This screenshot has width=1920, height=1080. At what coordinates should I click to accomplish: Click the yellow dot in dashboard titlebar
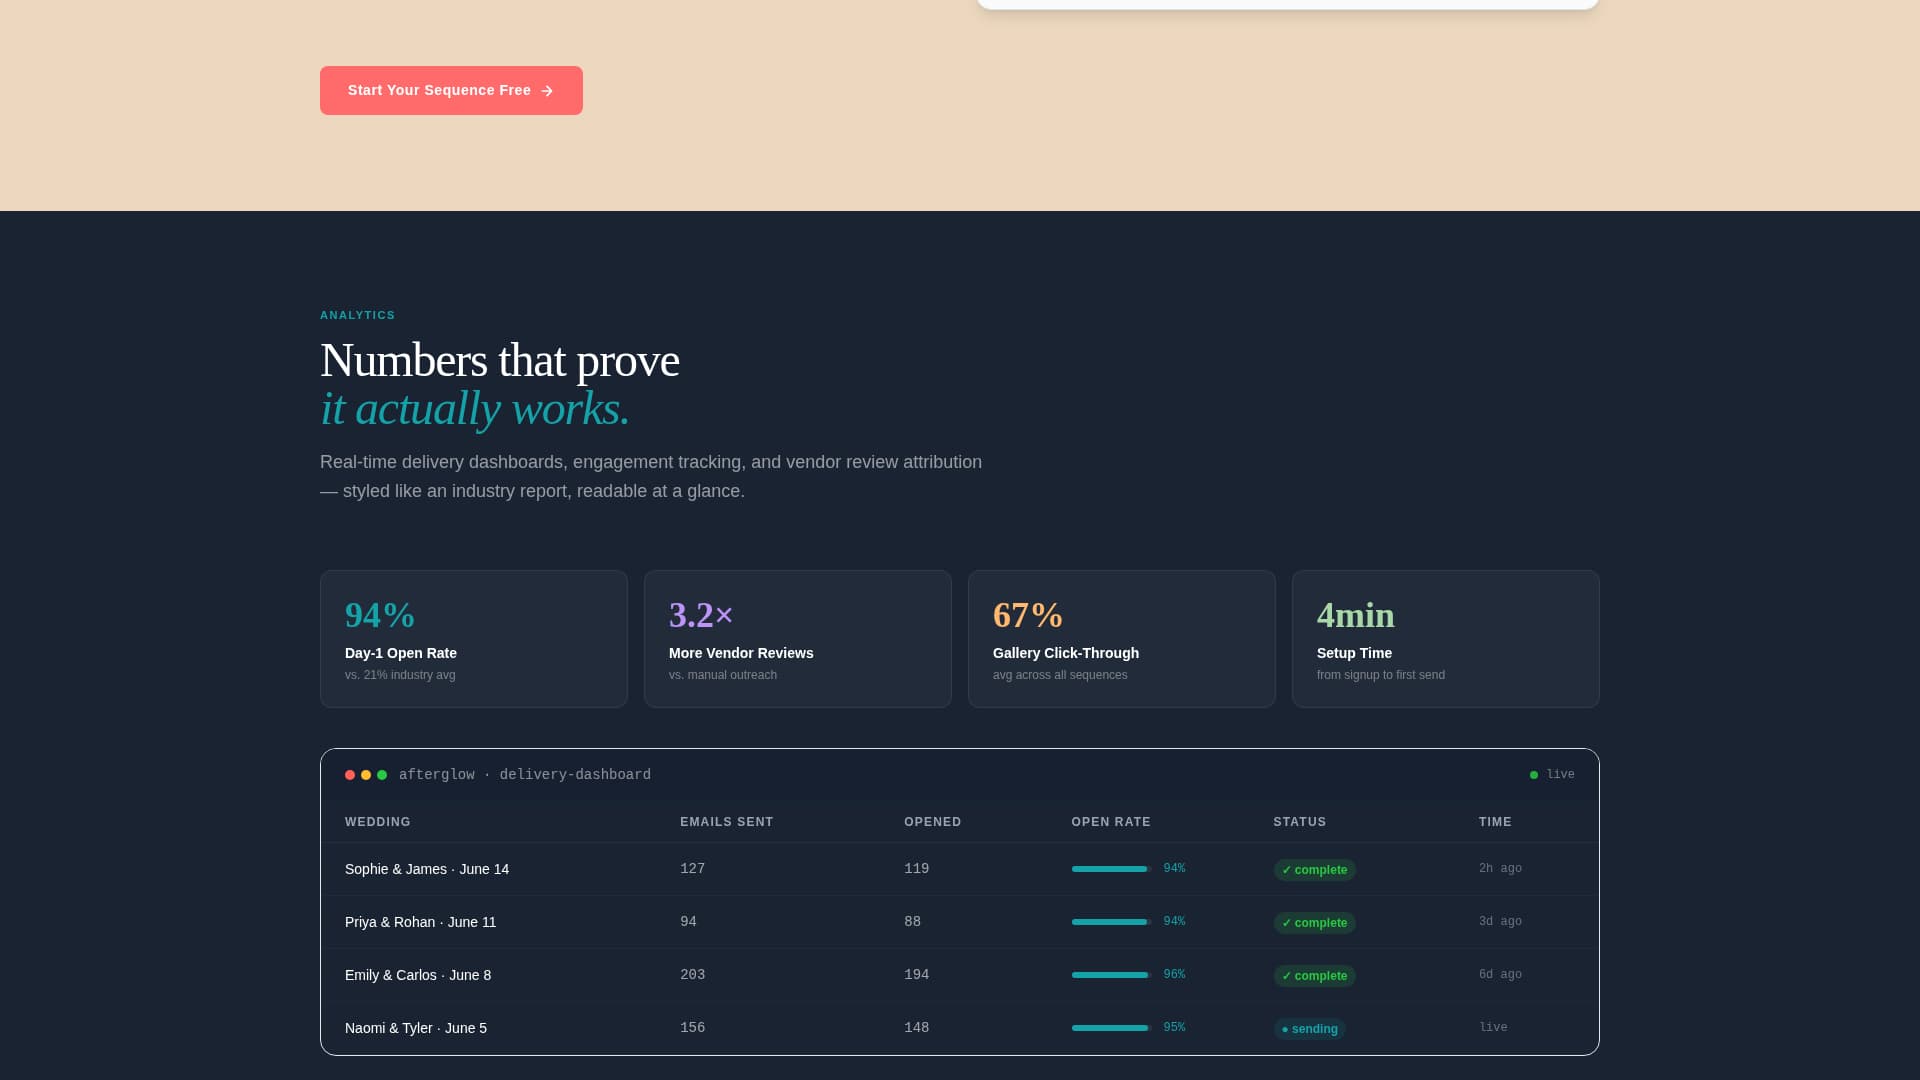[366, 775]
